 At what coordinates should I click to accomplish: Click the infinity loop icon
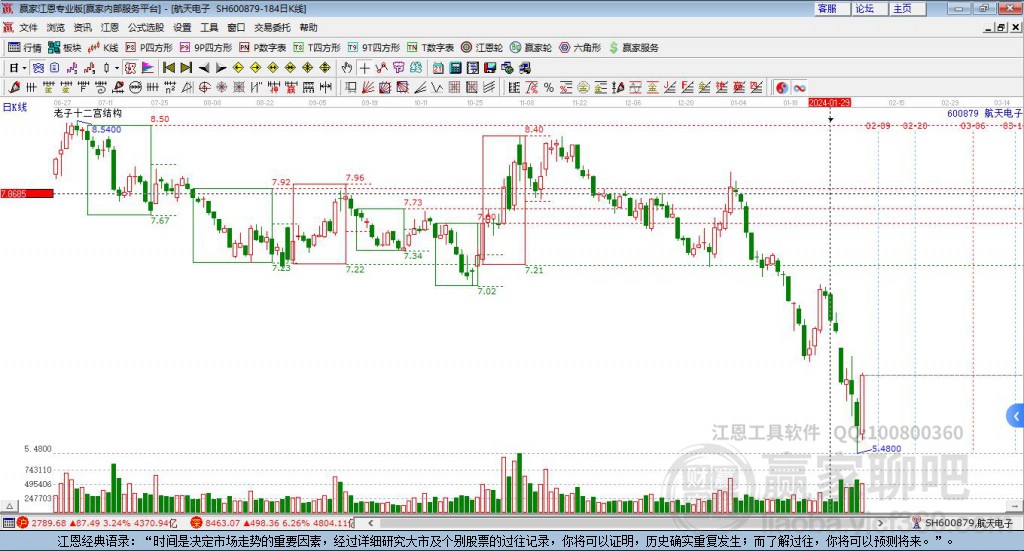coord(799,87)
